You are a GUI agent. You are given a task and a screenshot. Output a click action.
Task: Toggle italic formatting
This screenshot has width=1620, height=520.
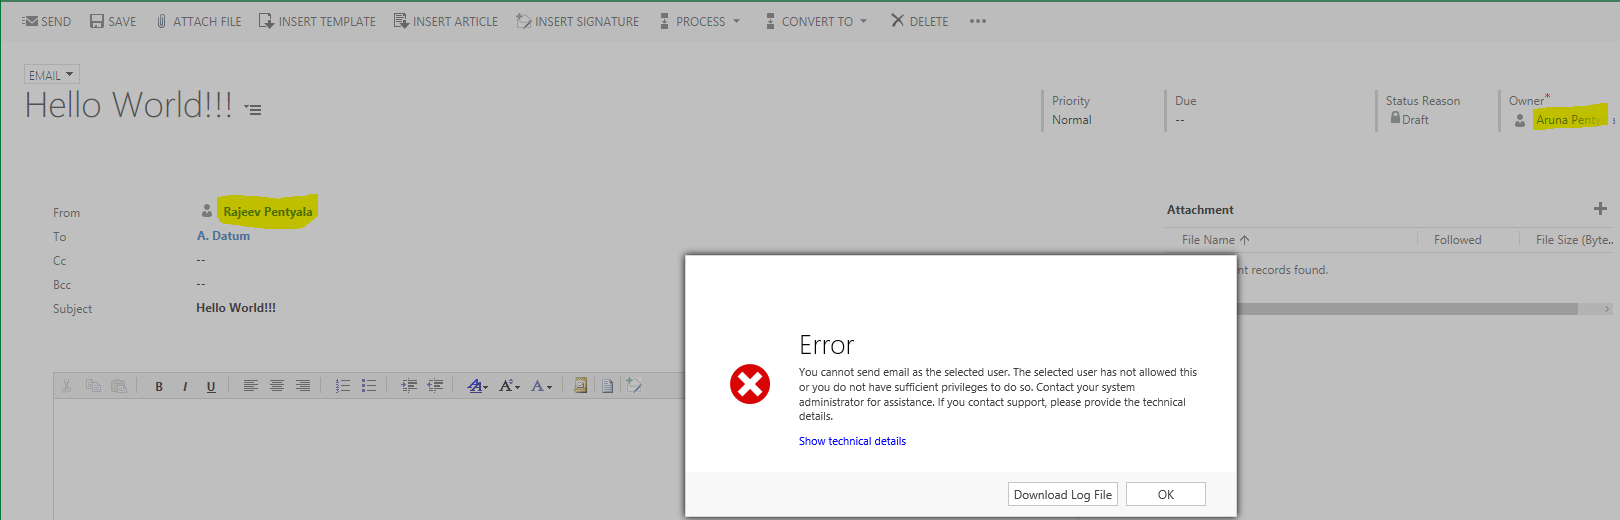coord(185,386)
